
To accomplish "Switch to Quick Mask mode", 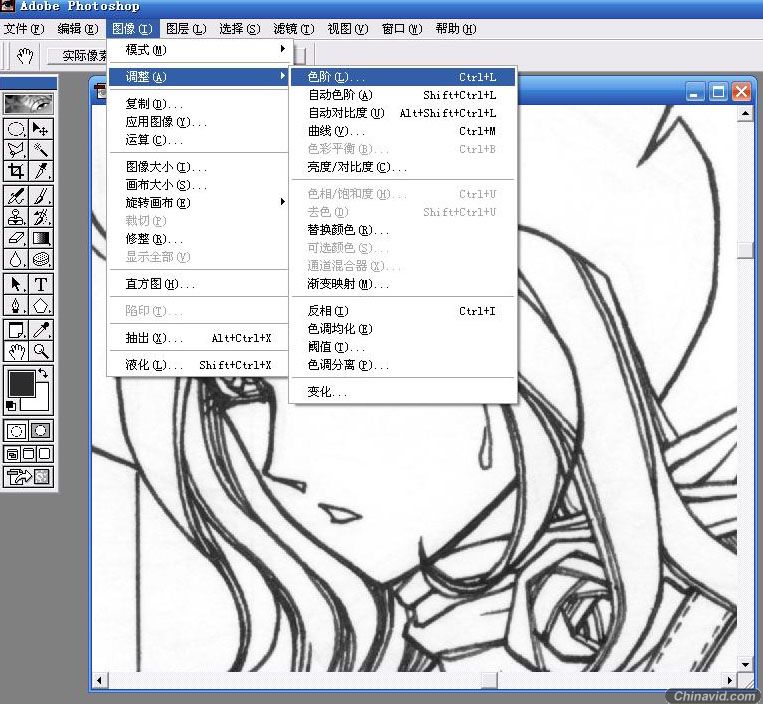I will tap(40, 431).
